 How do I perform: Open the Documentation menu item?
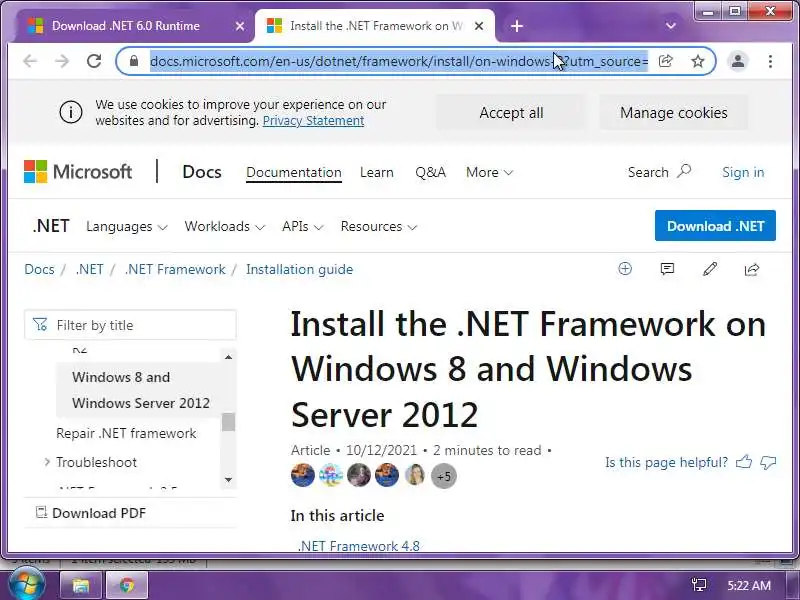pyautogui.click(x=294, y=172)
